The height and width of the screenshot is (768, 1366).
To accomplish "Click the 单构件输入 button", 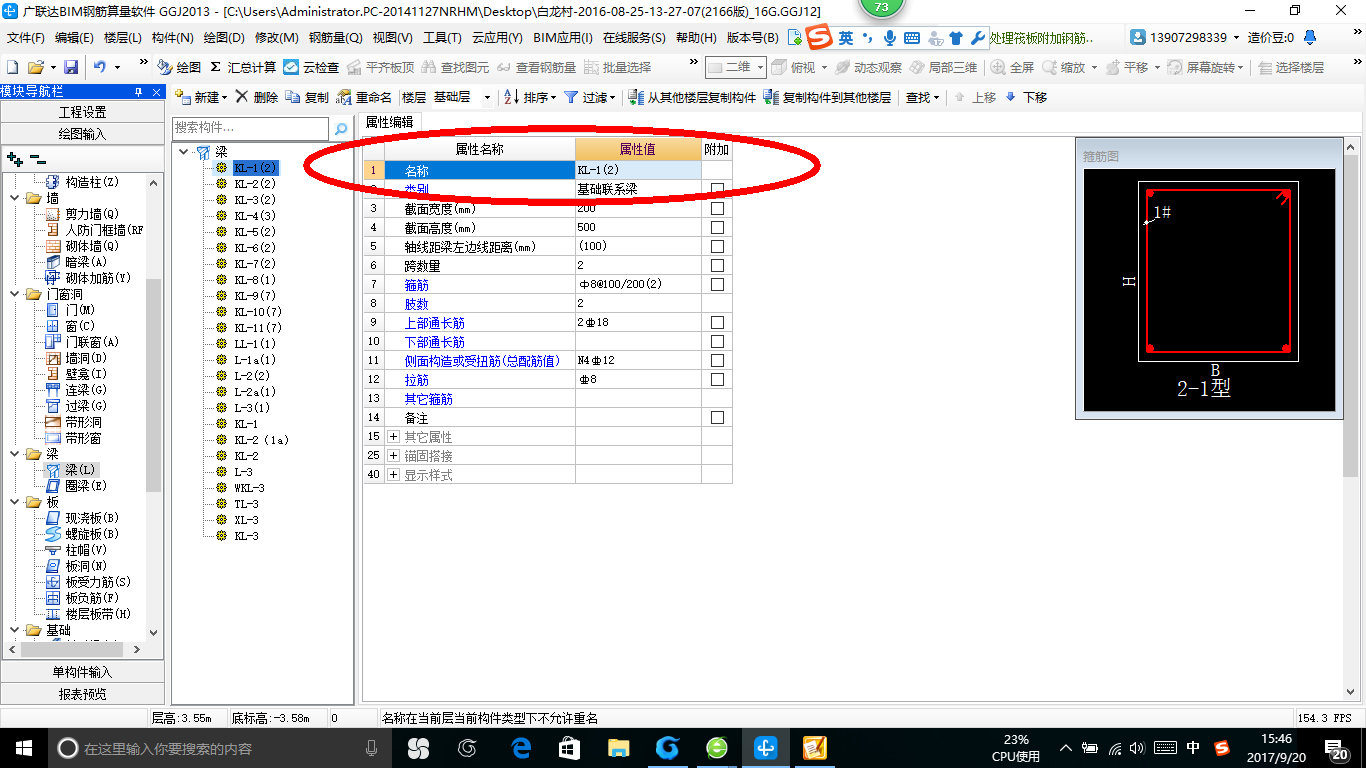I will coord(82,672).
